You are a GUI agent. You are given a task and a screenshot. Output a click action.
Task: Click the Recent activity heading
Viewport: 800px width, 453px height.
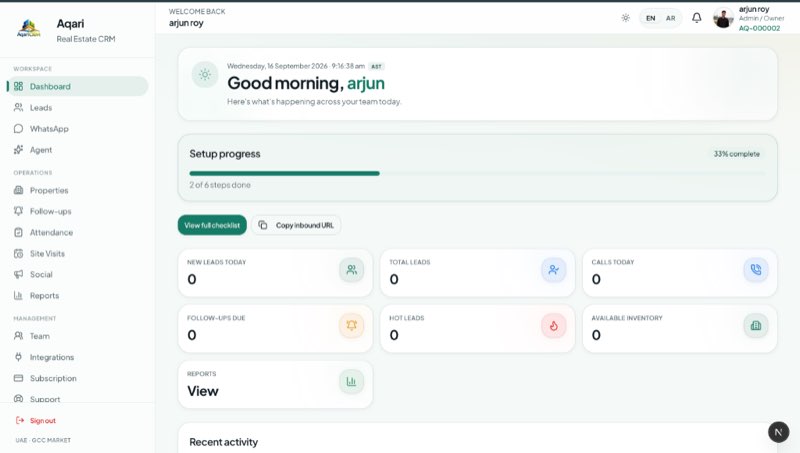tap(223, 442)
